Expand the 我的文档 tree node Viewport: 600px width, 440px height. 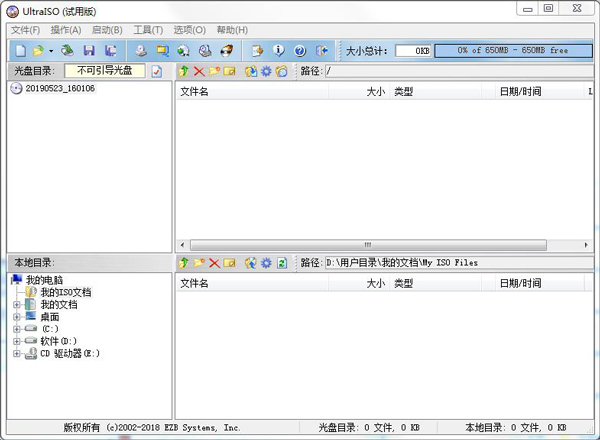(16, 305)
